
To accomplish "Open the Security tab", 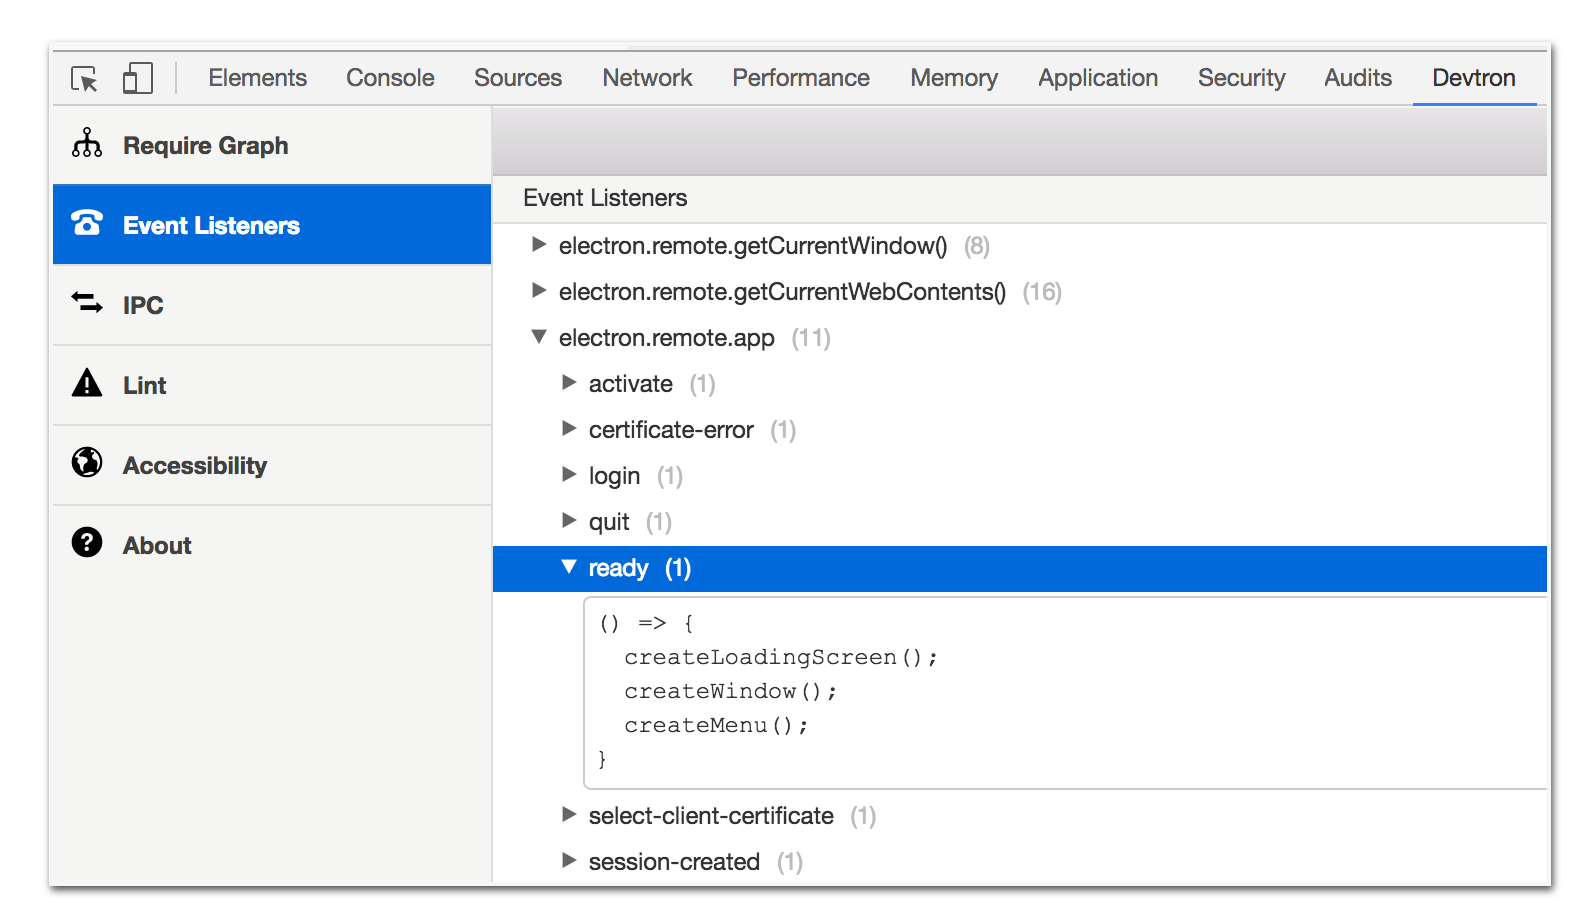I will (x=1241, y=78).
